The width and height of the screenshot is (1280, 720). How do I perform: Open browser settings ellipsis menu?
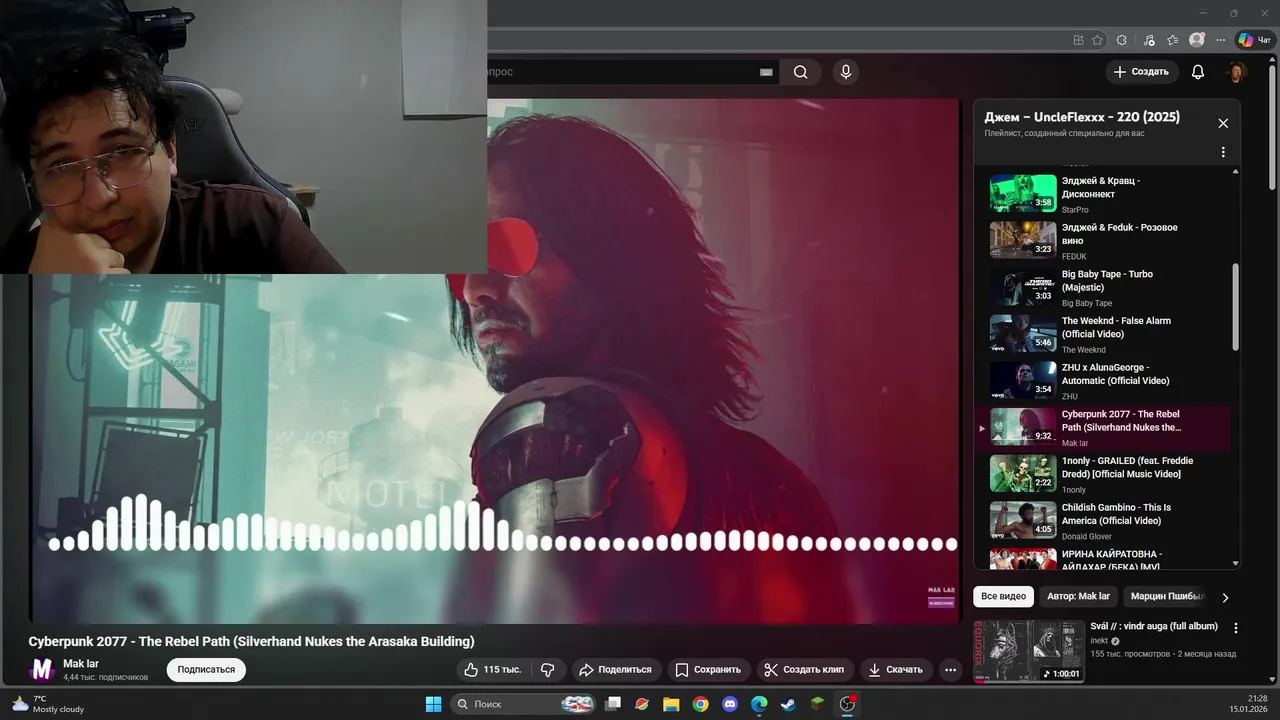(x=1221, y=40)
